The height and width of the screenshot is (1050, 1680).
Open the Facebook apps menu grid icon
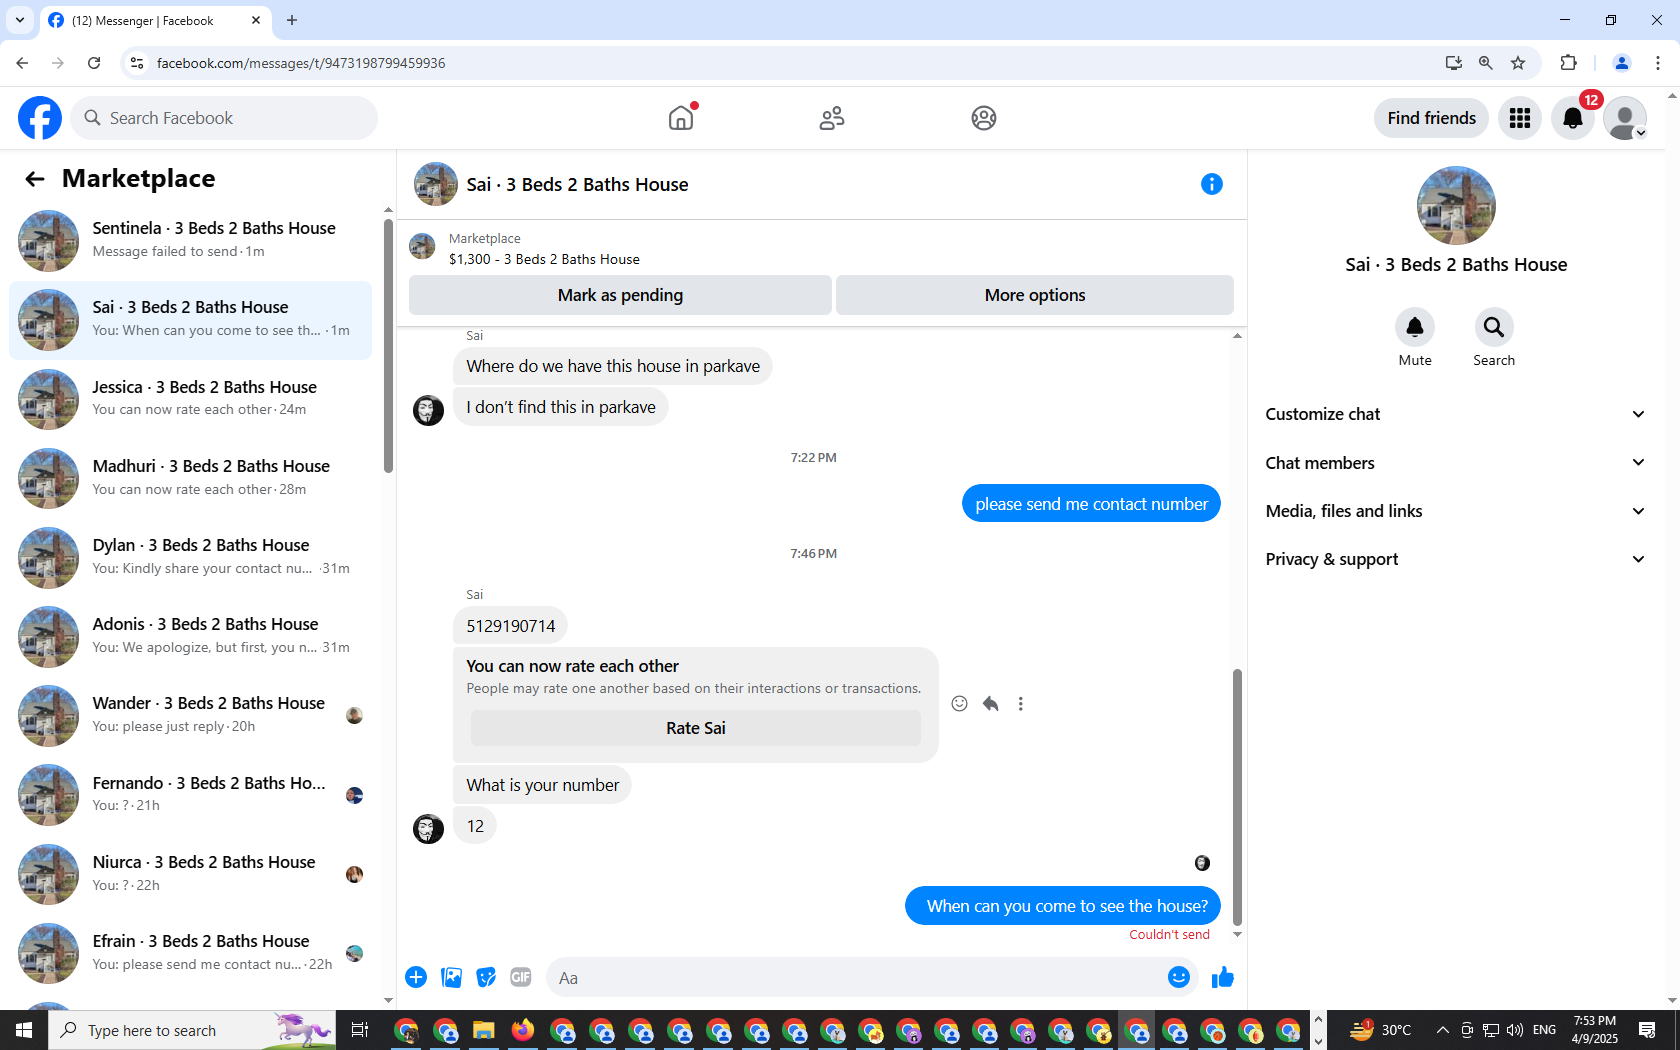[1520, 118]
